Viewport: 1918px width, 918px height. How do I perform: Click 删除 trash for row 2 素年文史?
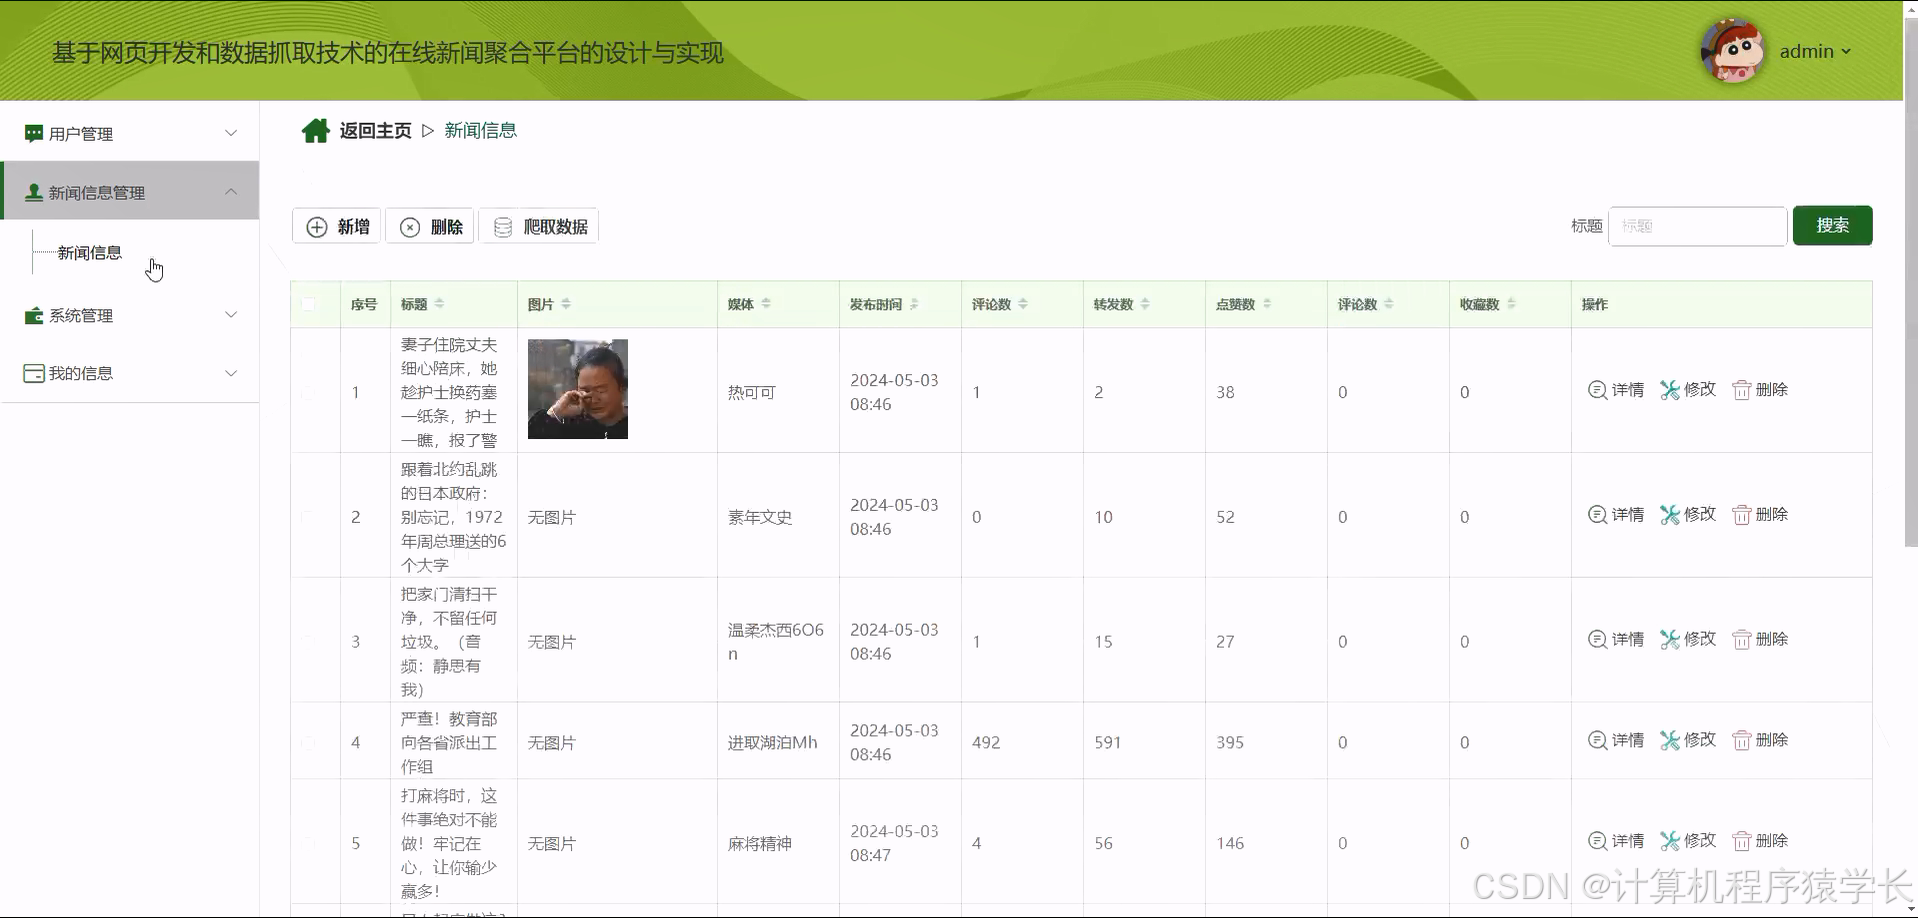[1742, 515]
